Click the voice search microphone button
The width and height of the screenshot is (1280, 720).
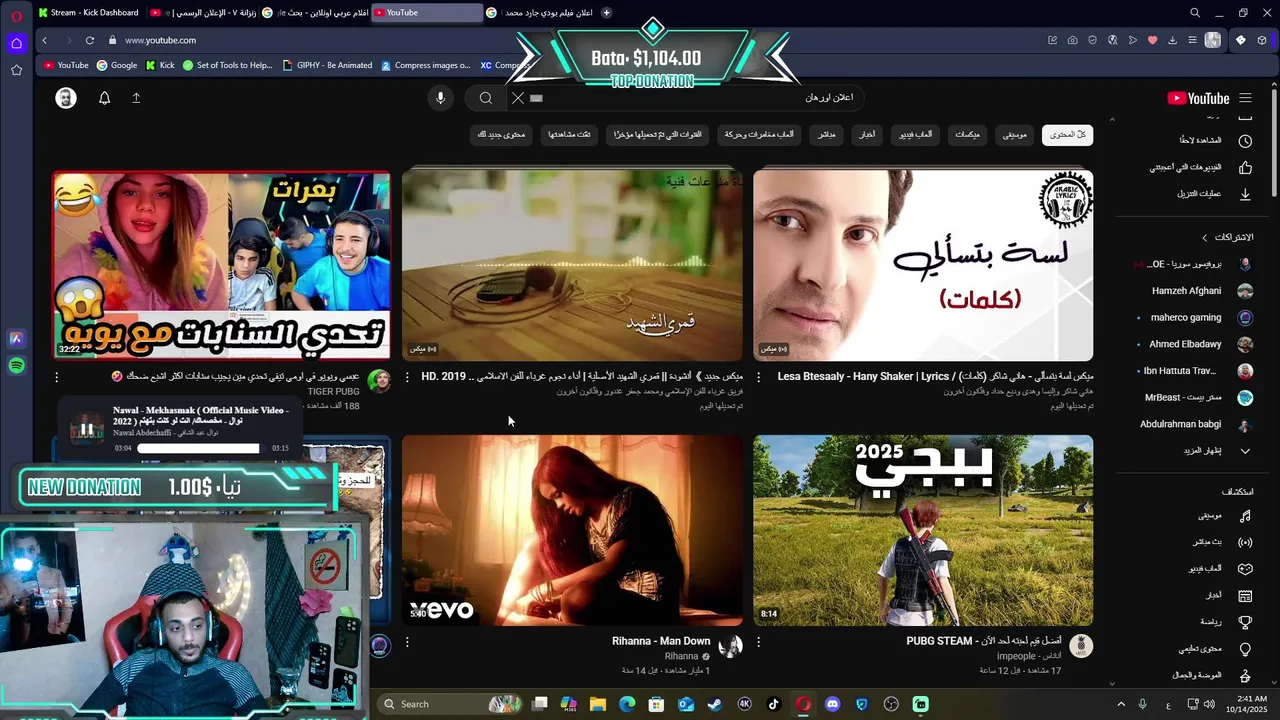pyautogui.click(x=440, y=98)
